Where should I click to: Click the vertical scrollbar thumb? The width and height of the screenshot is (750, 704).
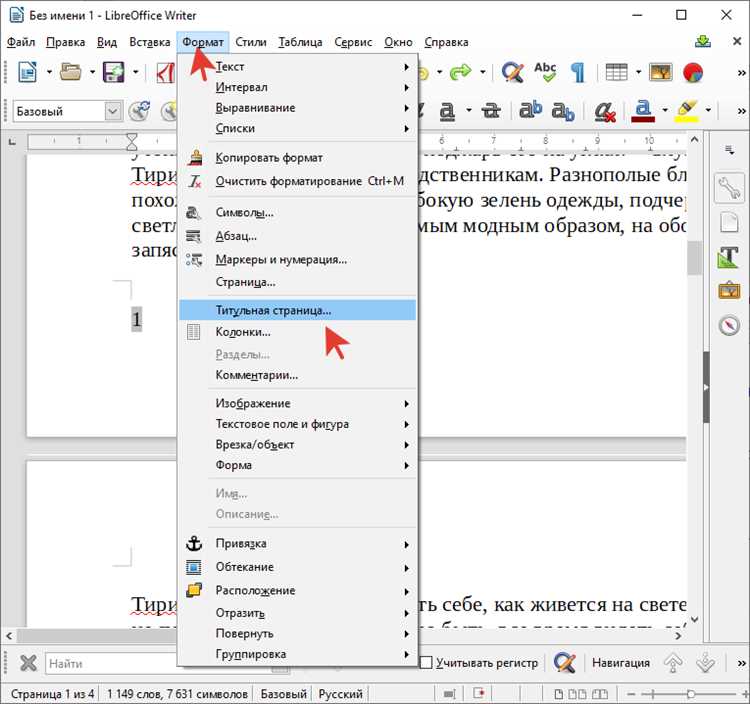695,258
